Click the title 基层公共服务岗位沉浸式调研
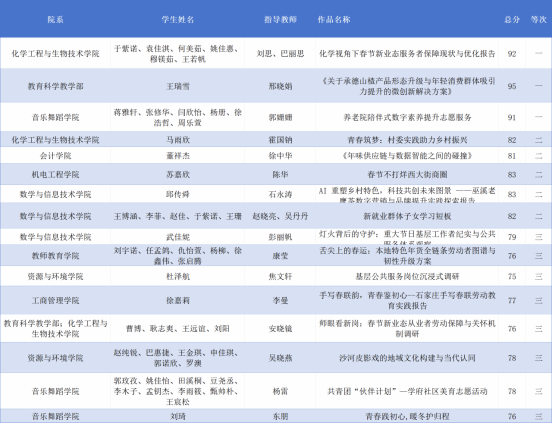 point(407,276)
